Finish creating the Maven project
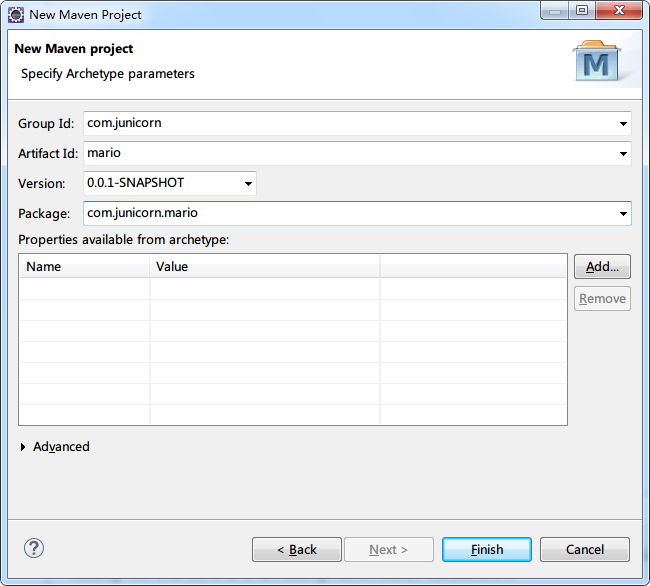The width and height of the screenshot is (650, 586). 487,550
